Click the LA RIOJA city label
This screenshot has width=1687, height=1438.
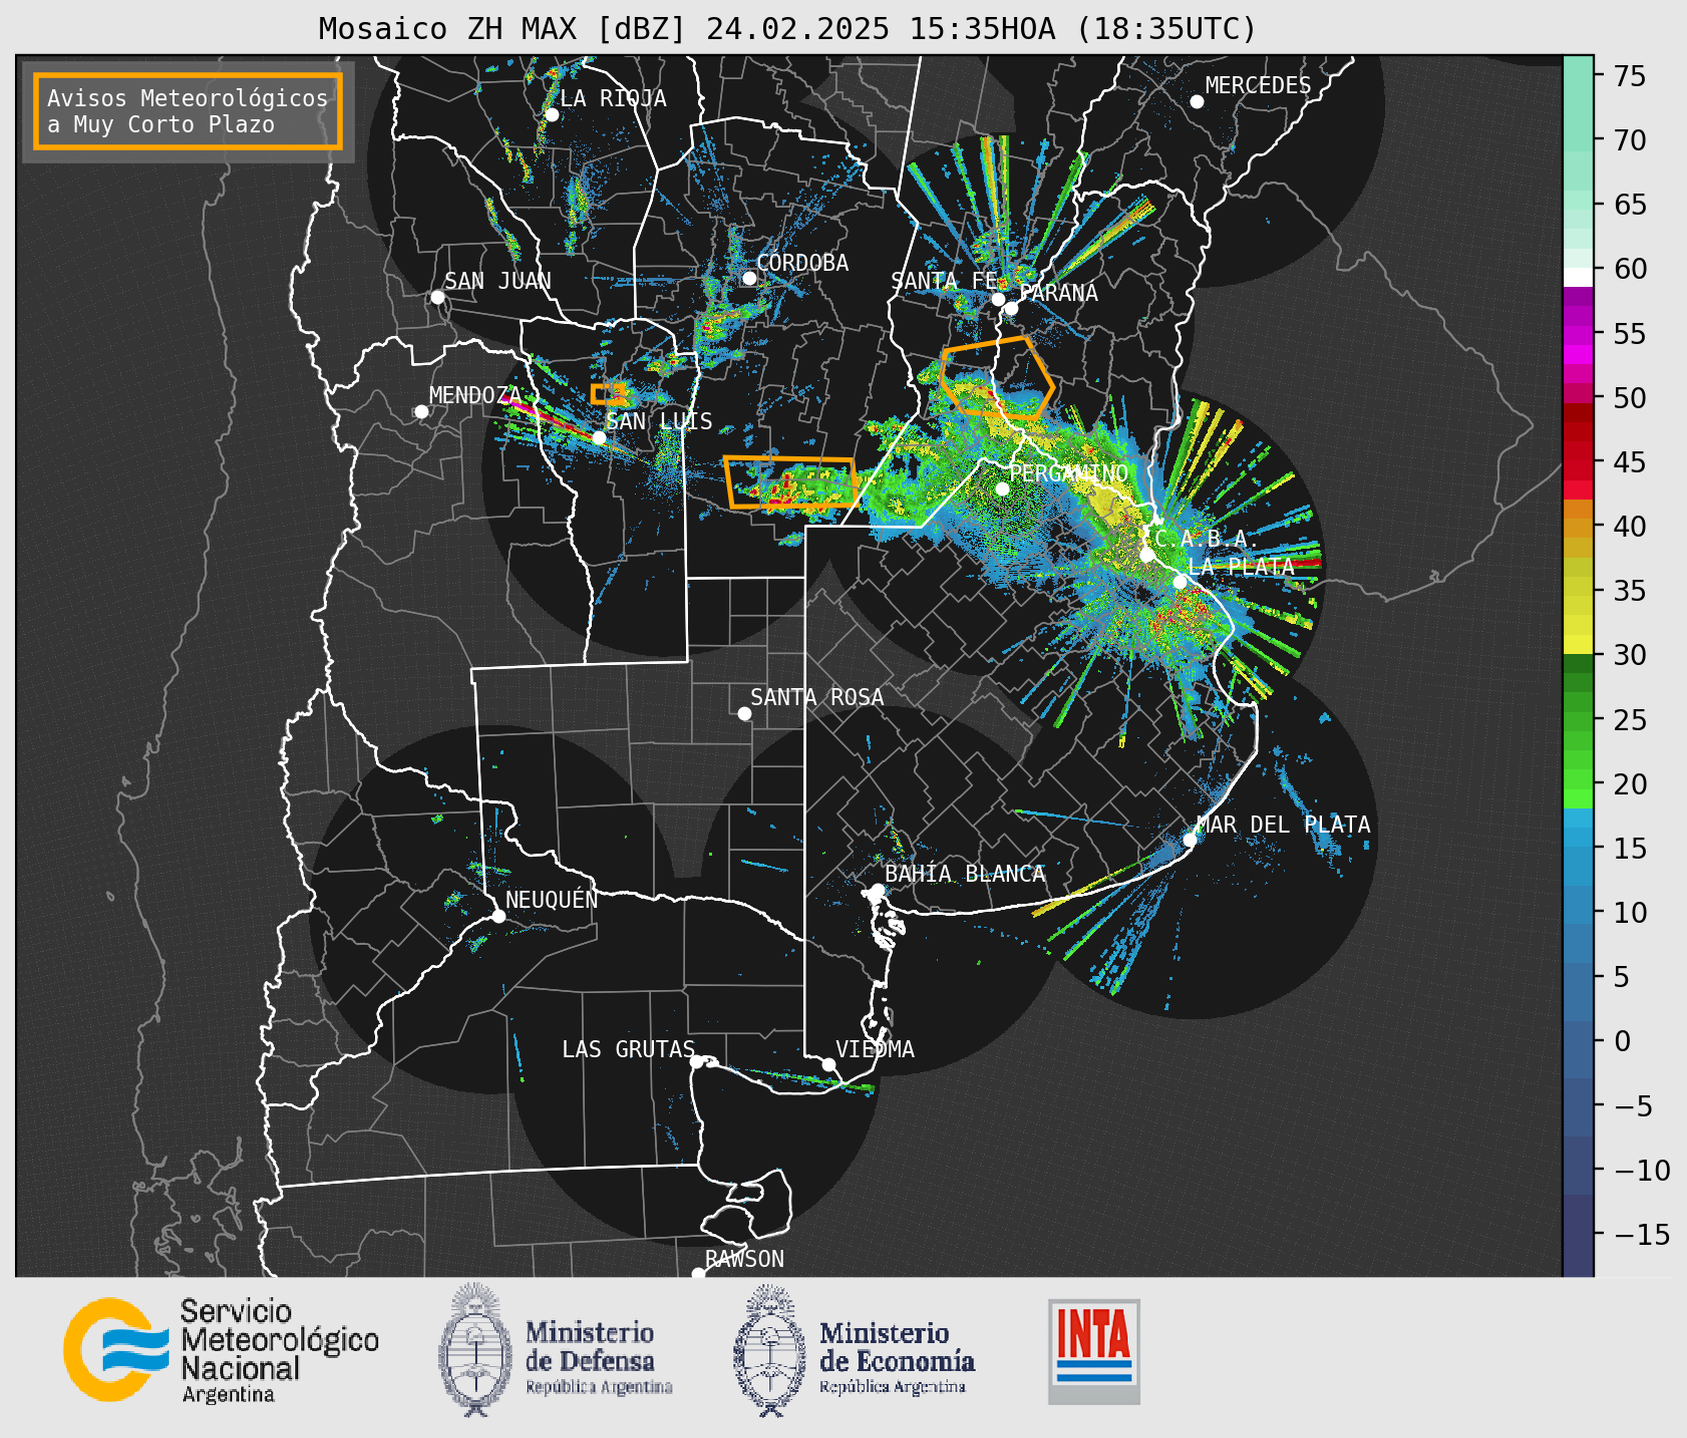613,98
